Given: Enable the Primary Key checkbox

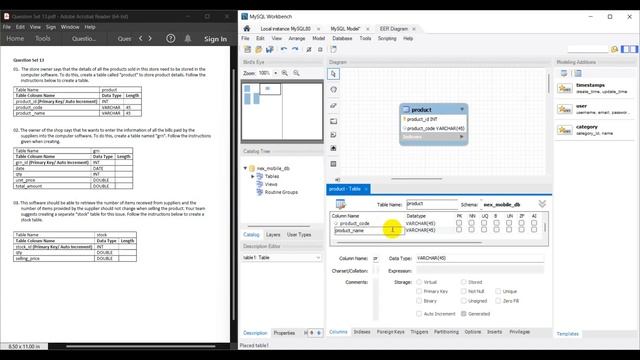Looking at the screenshot, I should (x=419, y=291).
